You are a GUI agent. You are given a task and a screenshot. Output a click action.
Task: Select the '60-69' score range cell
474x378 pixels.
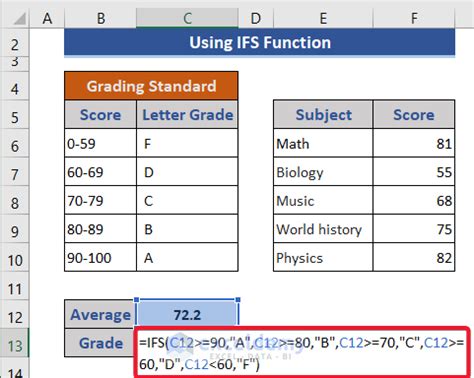coord(100,172)
